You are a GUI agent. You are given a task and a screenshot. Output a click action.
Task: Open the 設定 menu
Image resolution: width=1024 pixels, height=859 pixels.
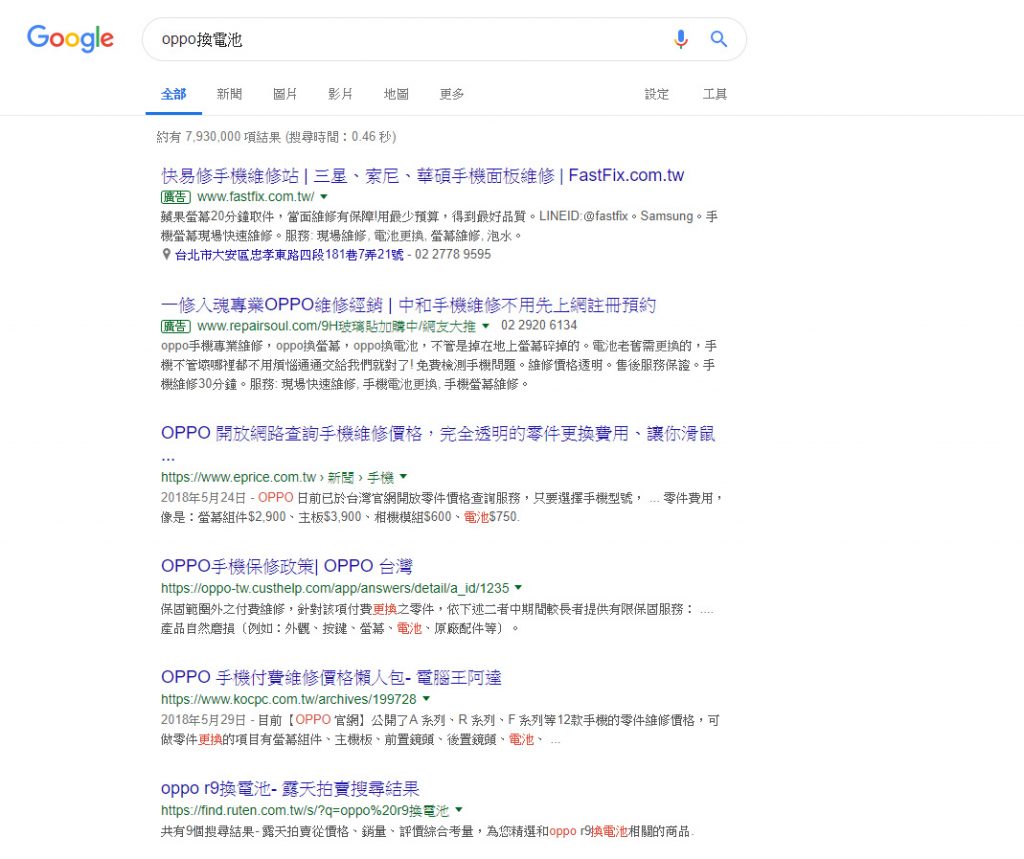tap(656, 94)
